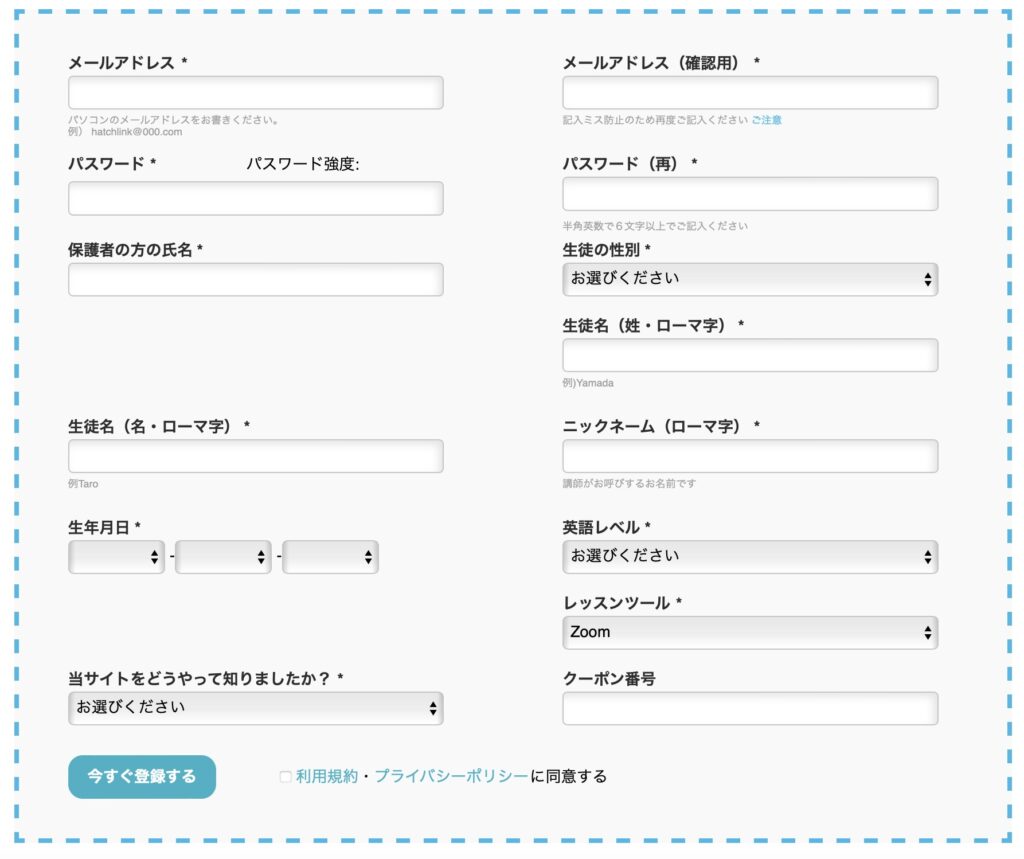
Task: Click the 今すぐ登録する button
Action: tap(142, 776)
